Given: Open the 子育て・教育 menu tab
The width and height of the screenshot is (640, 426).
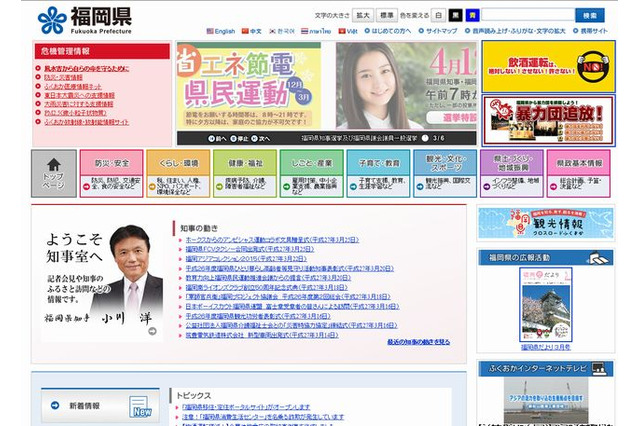Looking at the screenshot, I should point(378,173).
